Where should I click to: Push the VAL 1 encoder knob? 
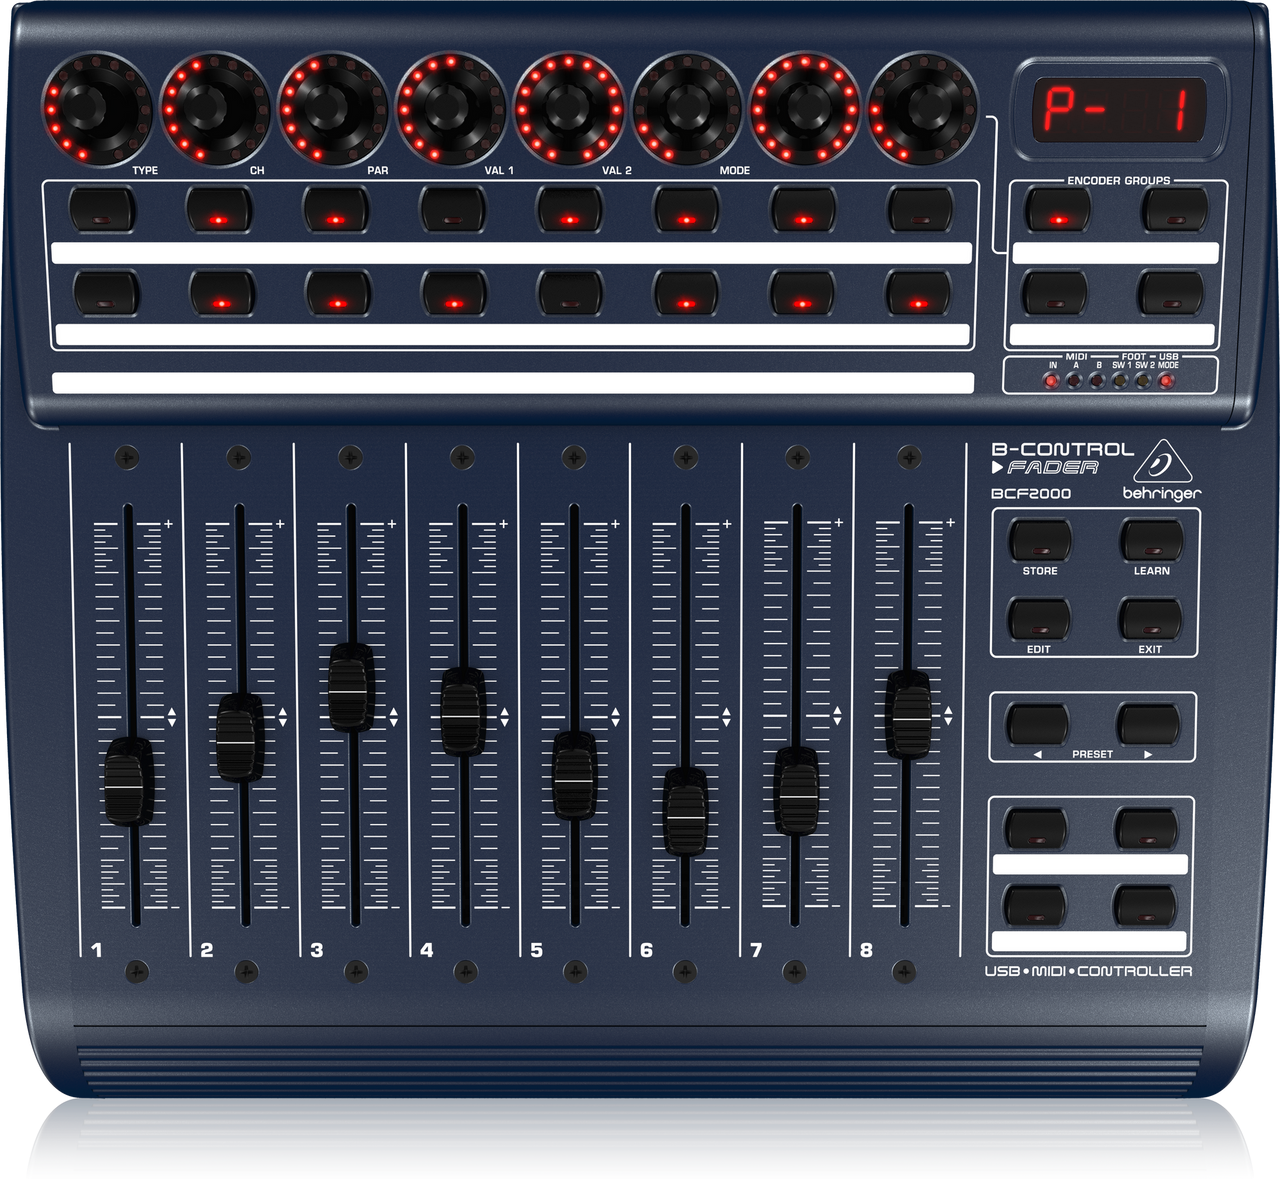[451, 106]
